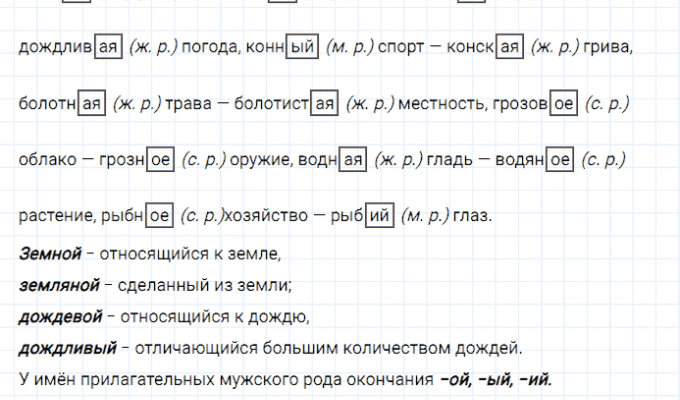Click the bold endings '–ой, –ый, –ий.'
The image size is (680, 400).
[495, 380]
